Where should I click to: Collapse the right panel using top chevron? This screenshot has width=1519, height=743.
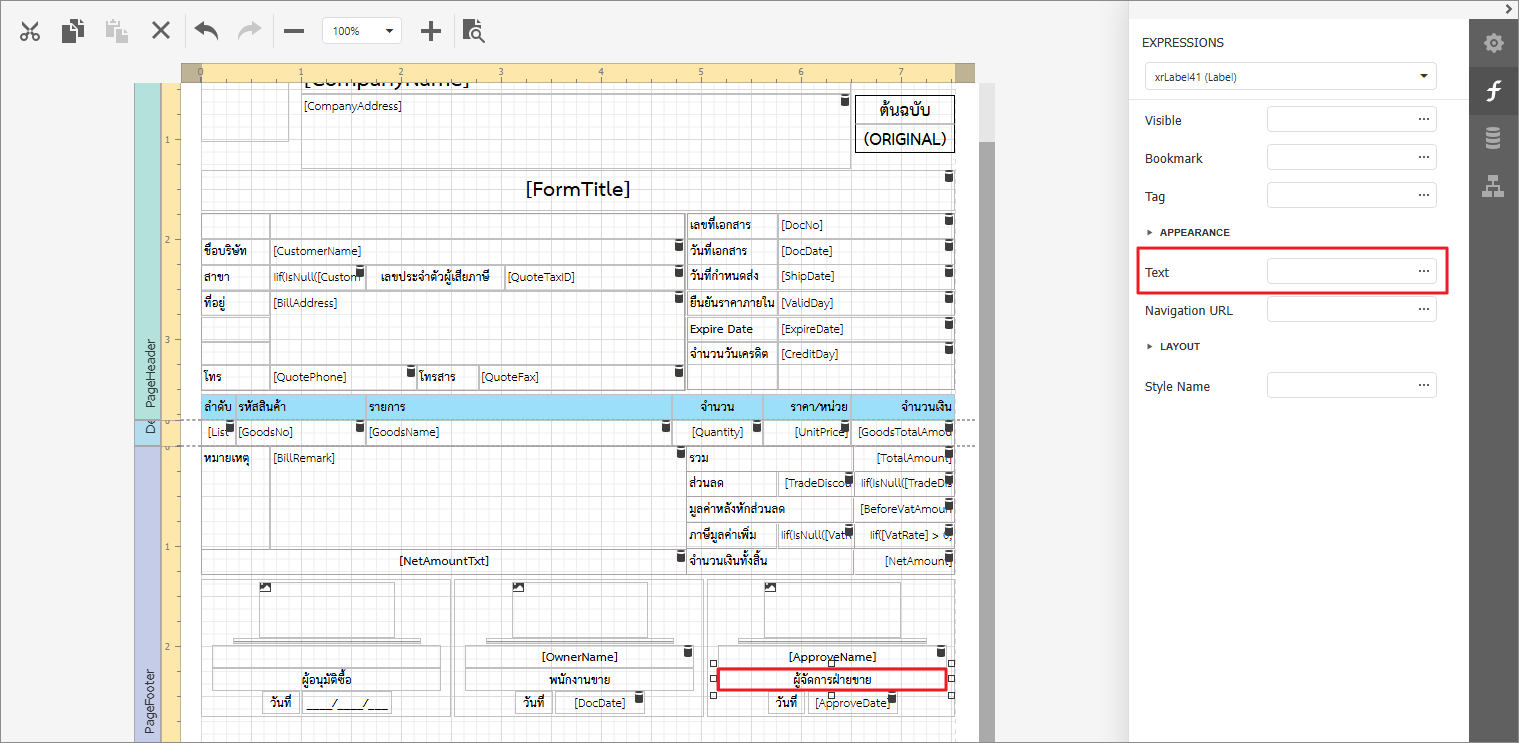pos(1508,9)
